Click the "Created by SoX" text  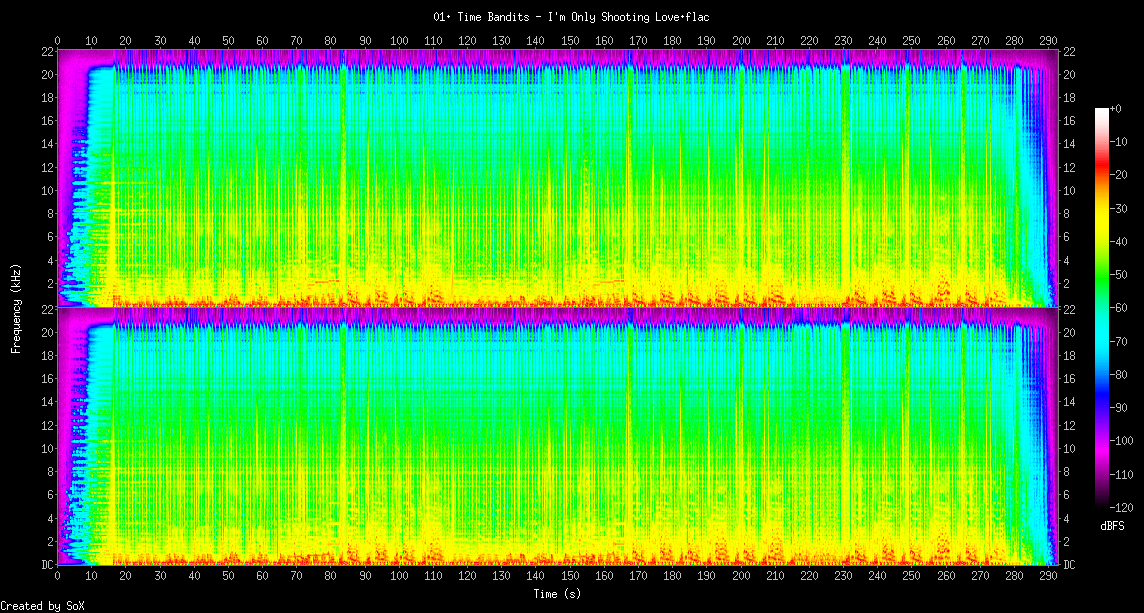coord(42,606)
